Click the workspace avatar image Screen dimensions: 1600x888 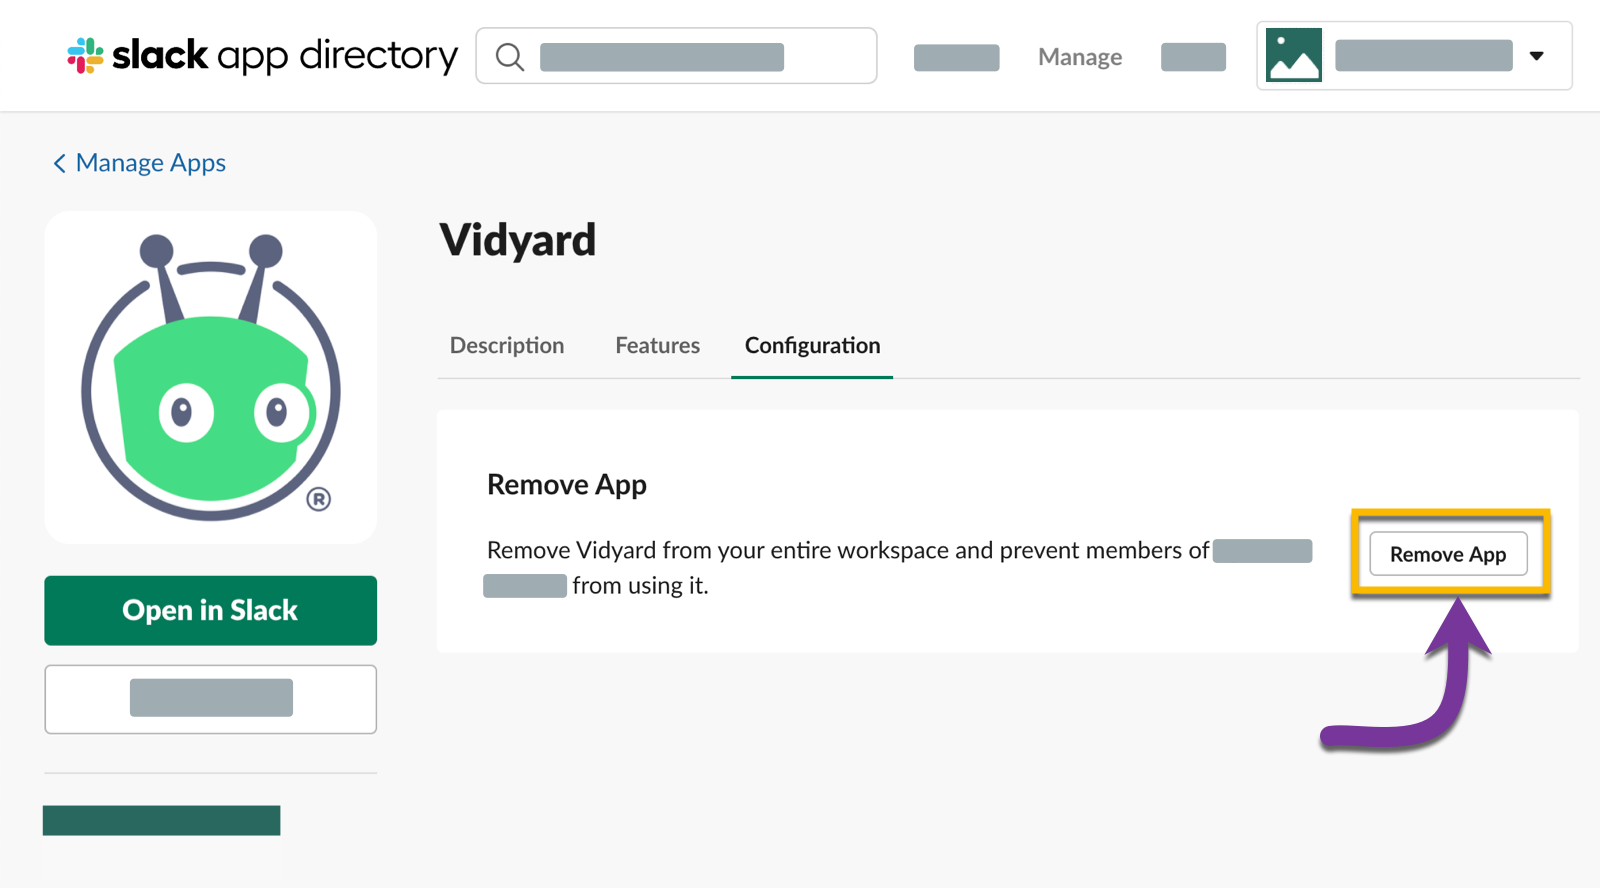[x=1294, y=55]
